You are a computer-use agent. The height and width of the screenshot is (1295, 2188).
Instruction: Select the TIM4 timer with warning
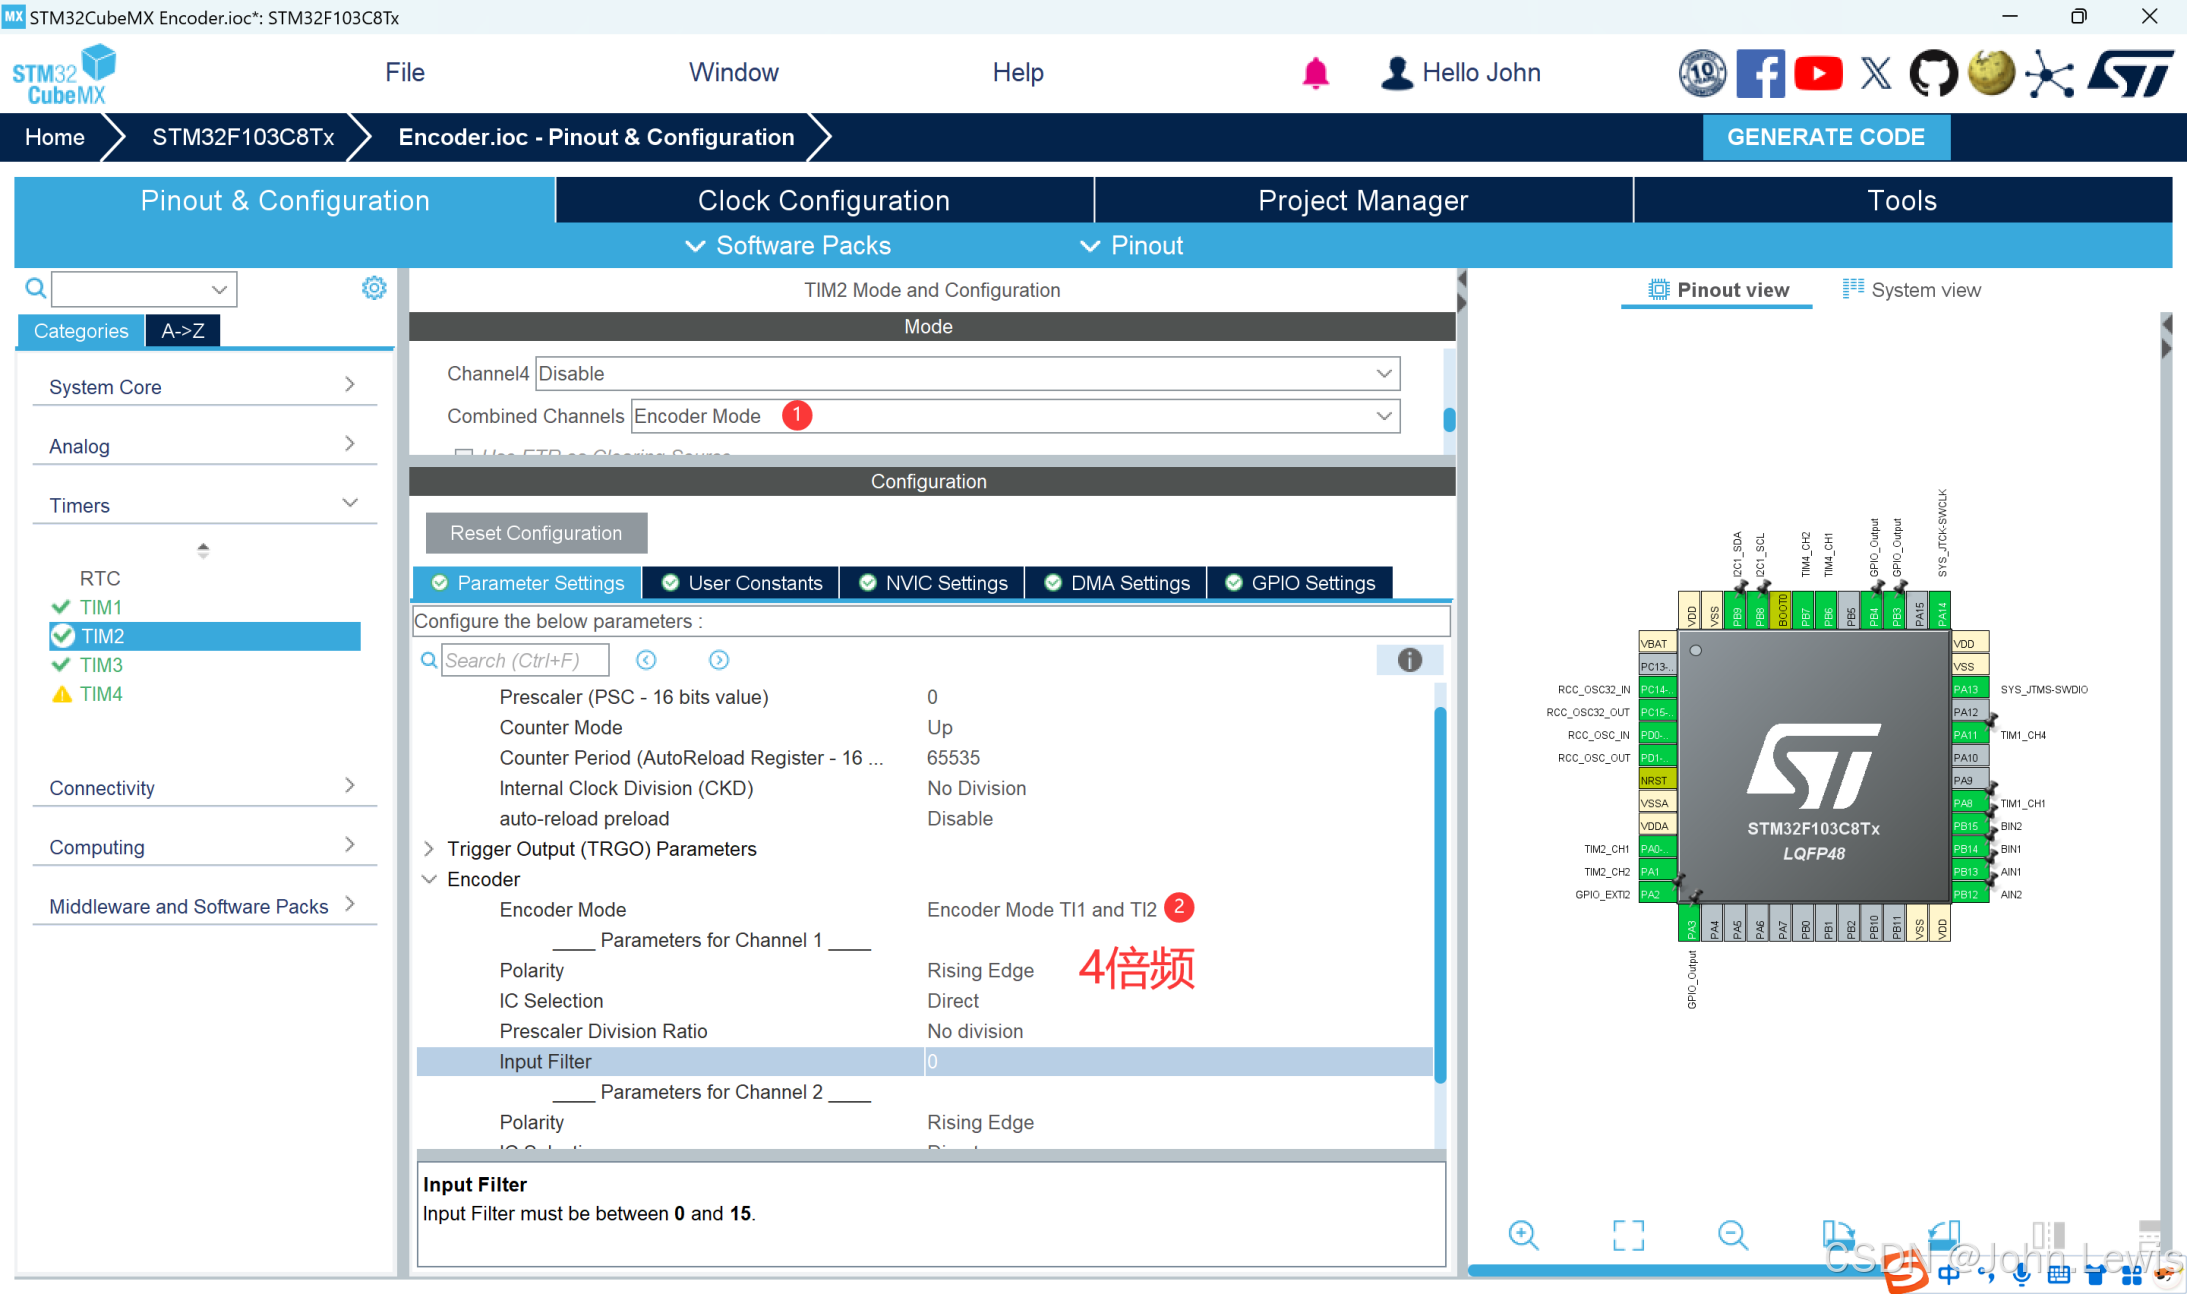[101, 694]
